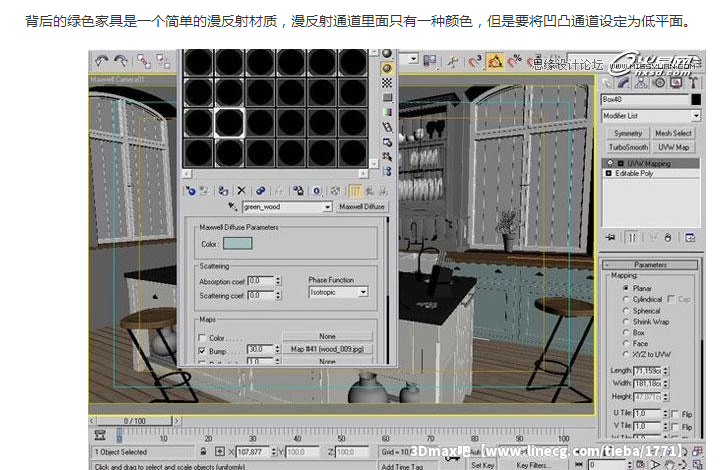
Task: Click Get Material icon in editor toolbar
Action: click(190, 190)
